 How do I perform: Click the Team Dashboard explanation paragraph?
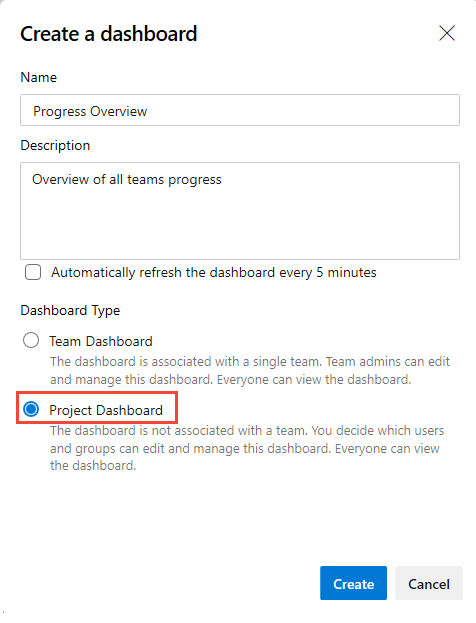coord(250,370)
